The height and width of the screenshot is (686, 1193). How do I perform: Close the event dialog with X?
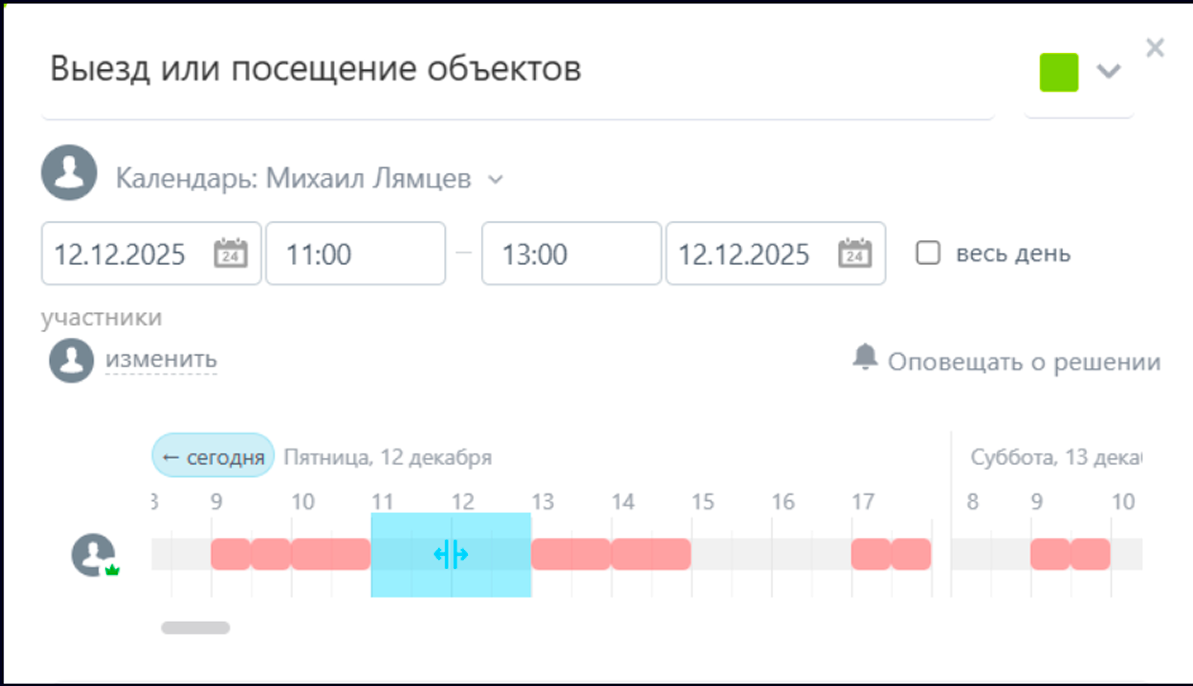tap(1155, 48)
